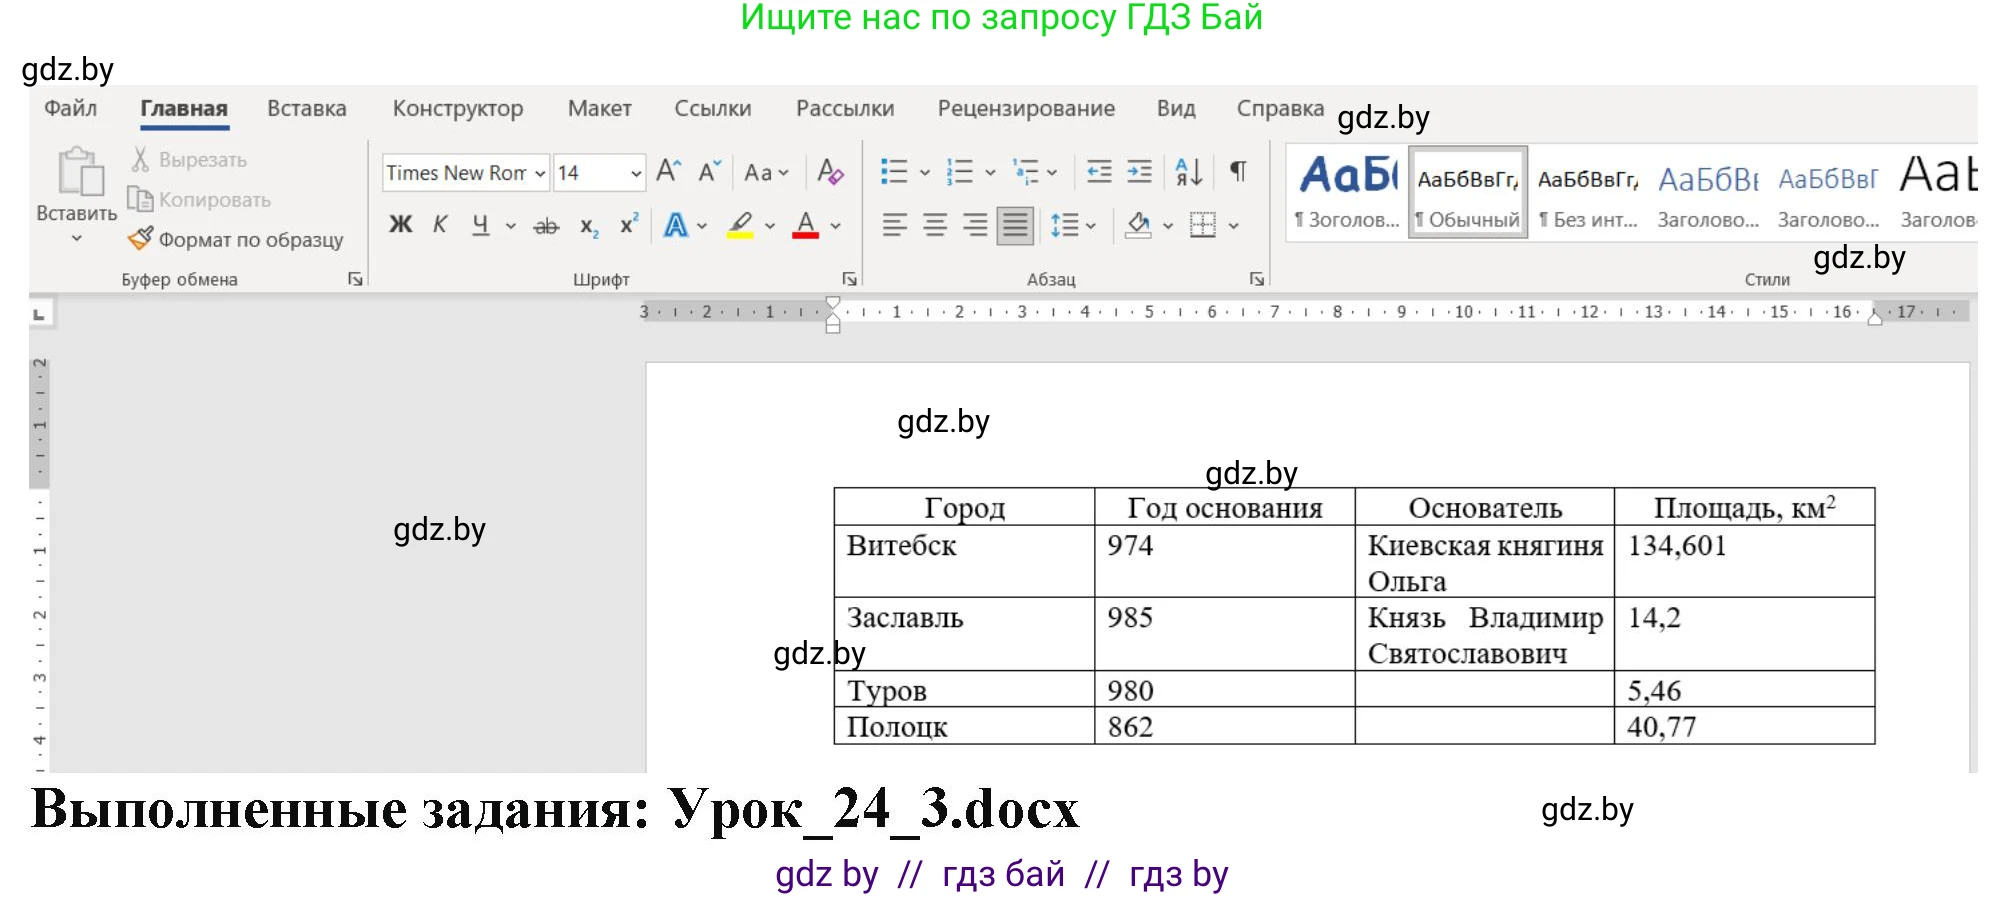Toggle subscript formatting
2006x897 pixels.
pyautogui.click(x=590, y=227)
